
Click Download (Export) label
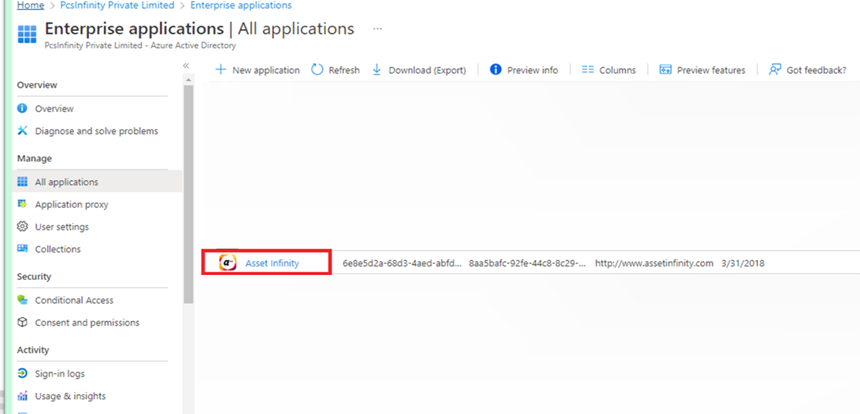[427, 70]
